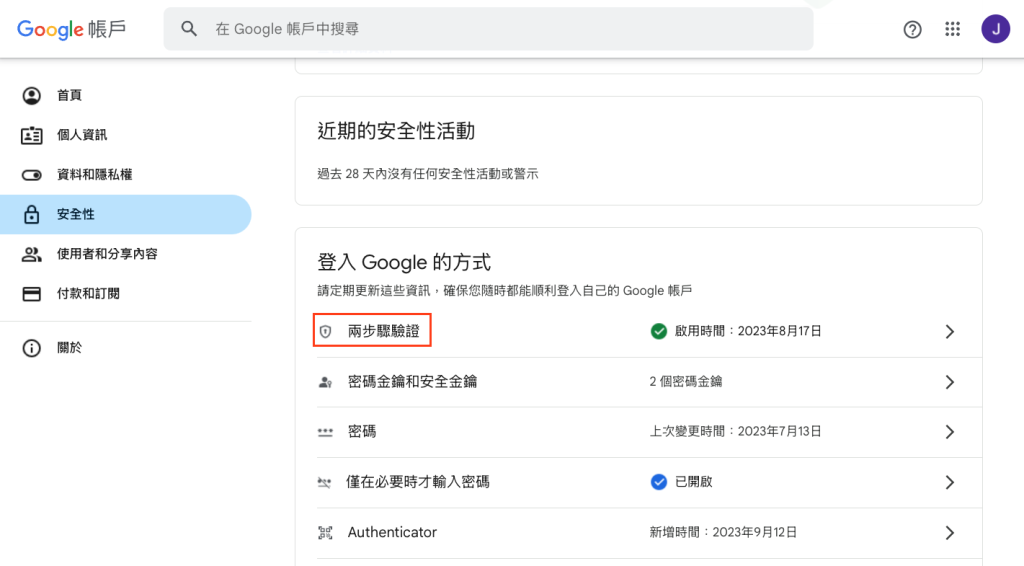This screenshot has width=1024, height=566.
Task: Open 僅在必要時才輸入密碼 setting
Action: point(649,482)
